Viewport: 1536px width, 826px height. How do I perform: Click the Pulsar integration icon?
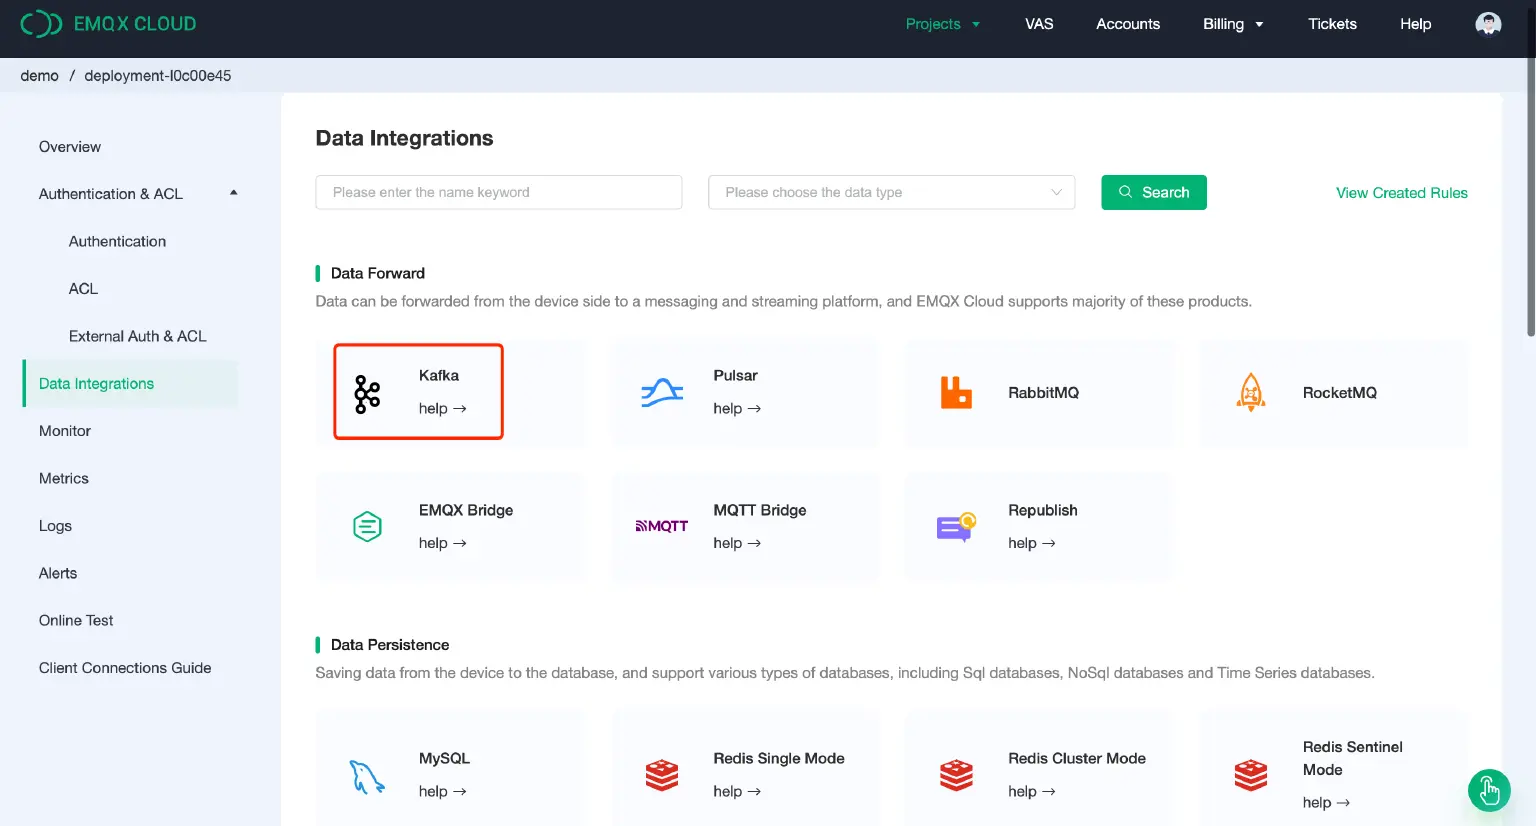coord(661,392)
